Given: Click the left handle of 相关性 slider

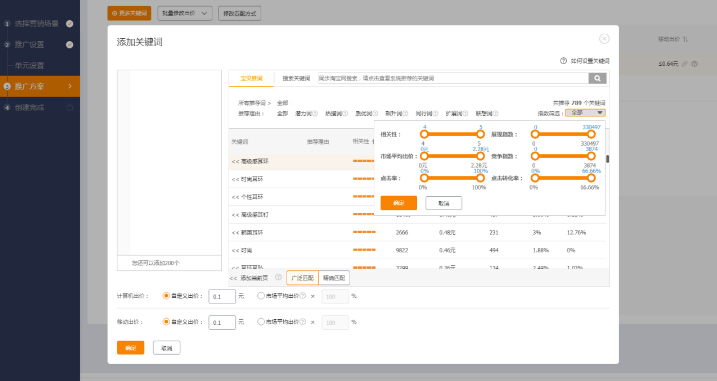Looking at the screenshot, I should 424,134.
